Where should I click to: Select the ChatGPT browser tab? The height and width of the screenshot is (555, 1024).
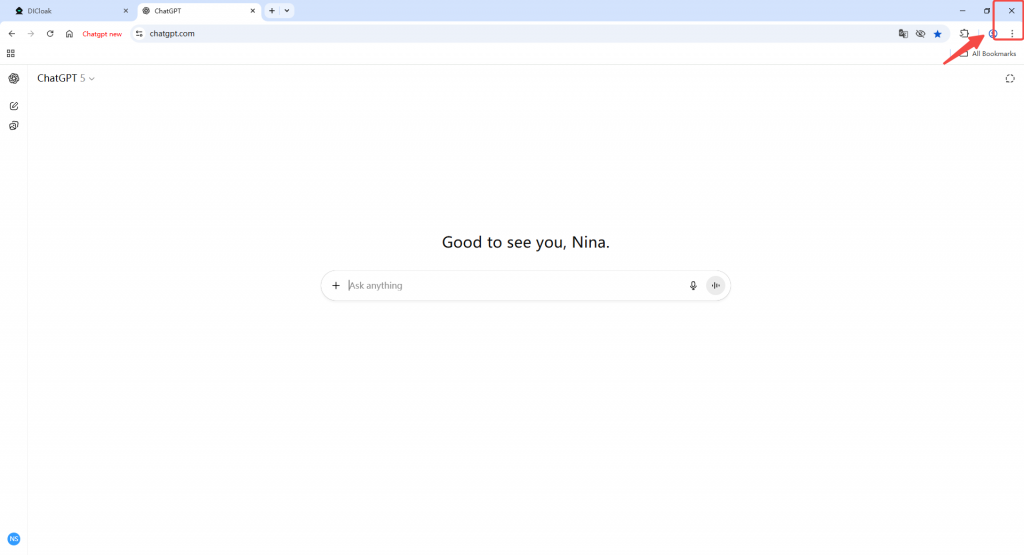[198, 11]
